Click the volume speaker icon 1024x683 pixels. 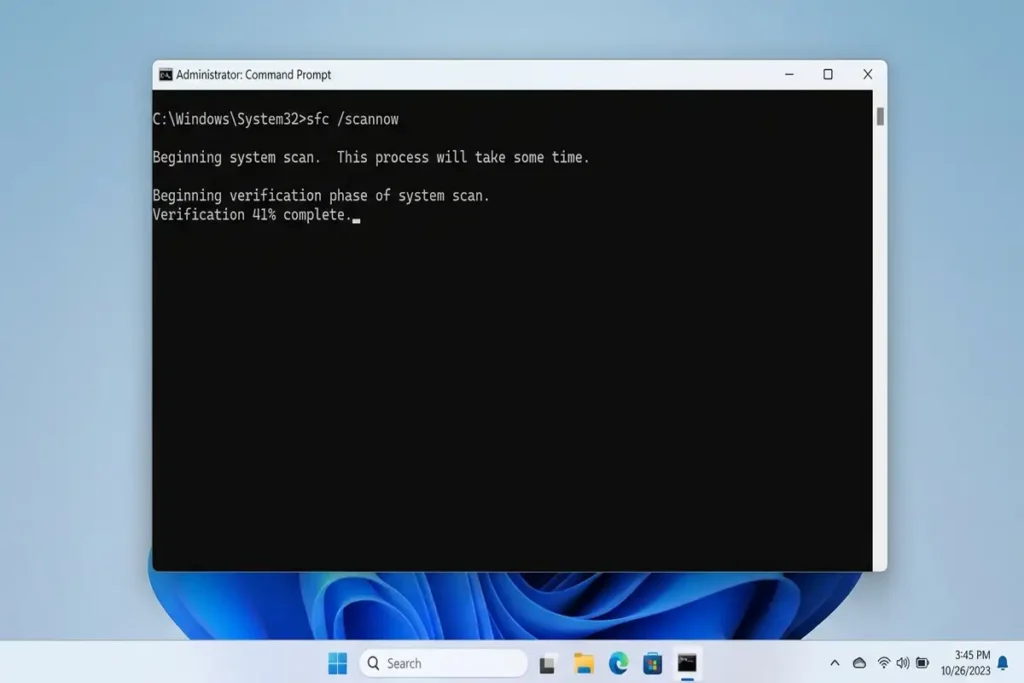click(x=903, y=663)
